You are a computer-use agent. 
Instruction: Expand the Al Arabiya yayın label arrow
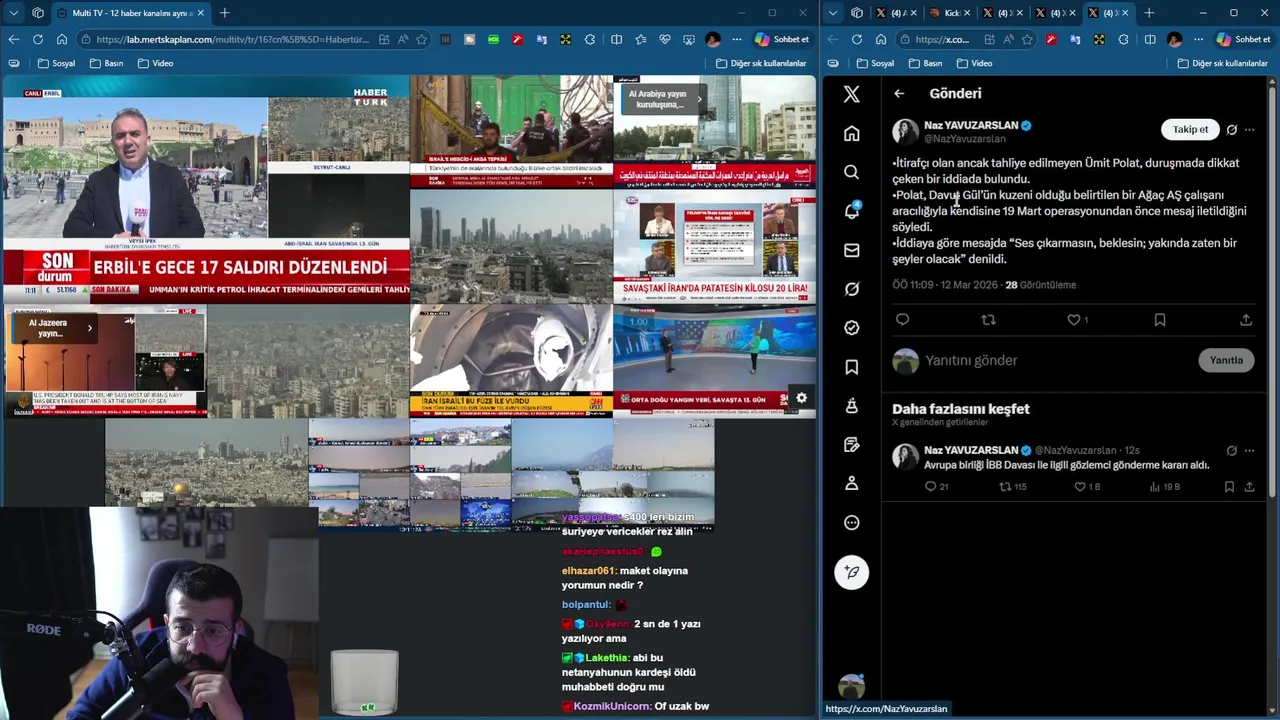coord(699,99)
